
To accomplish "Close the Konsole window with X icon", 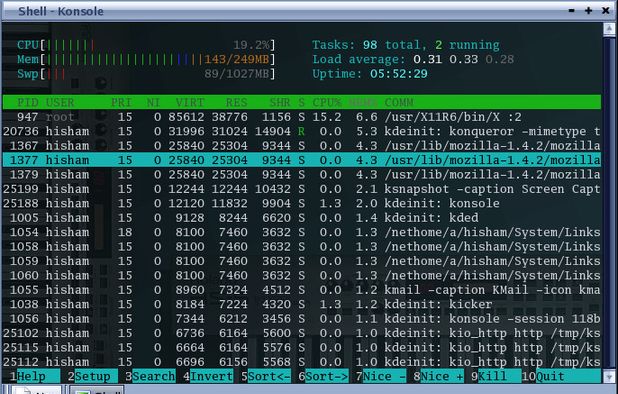I will pos(606,11).
